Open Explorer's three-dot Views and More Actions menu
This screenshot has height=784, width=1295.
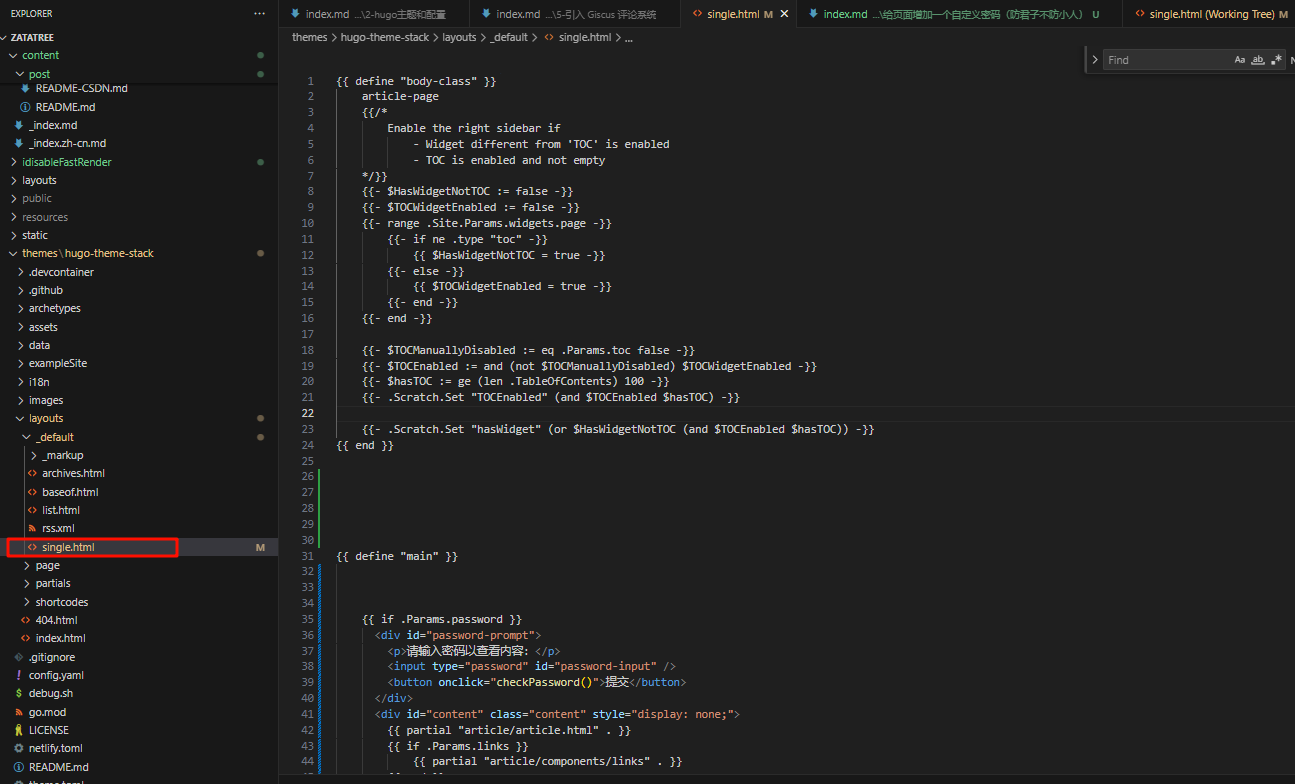260,14
